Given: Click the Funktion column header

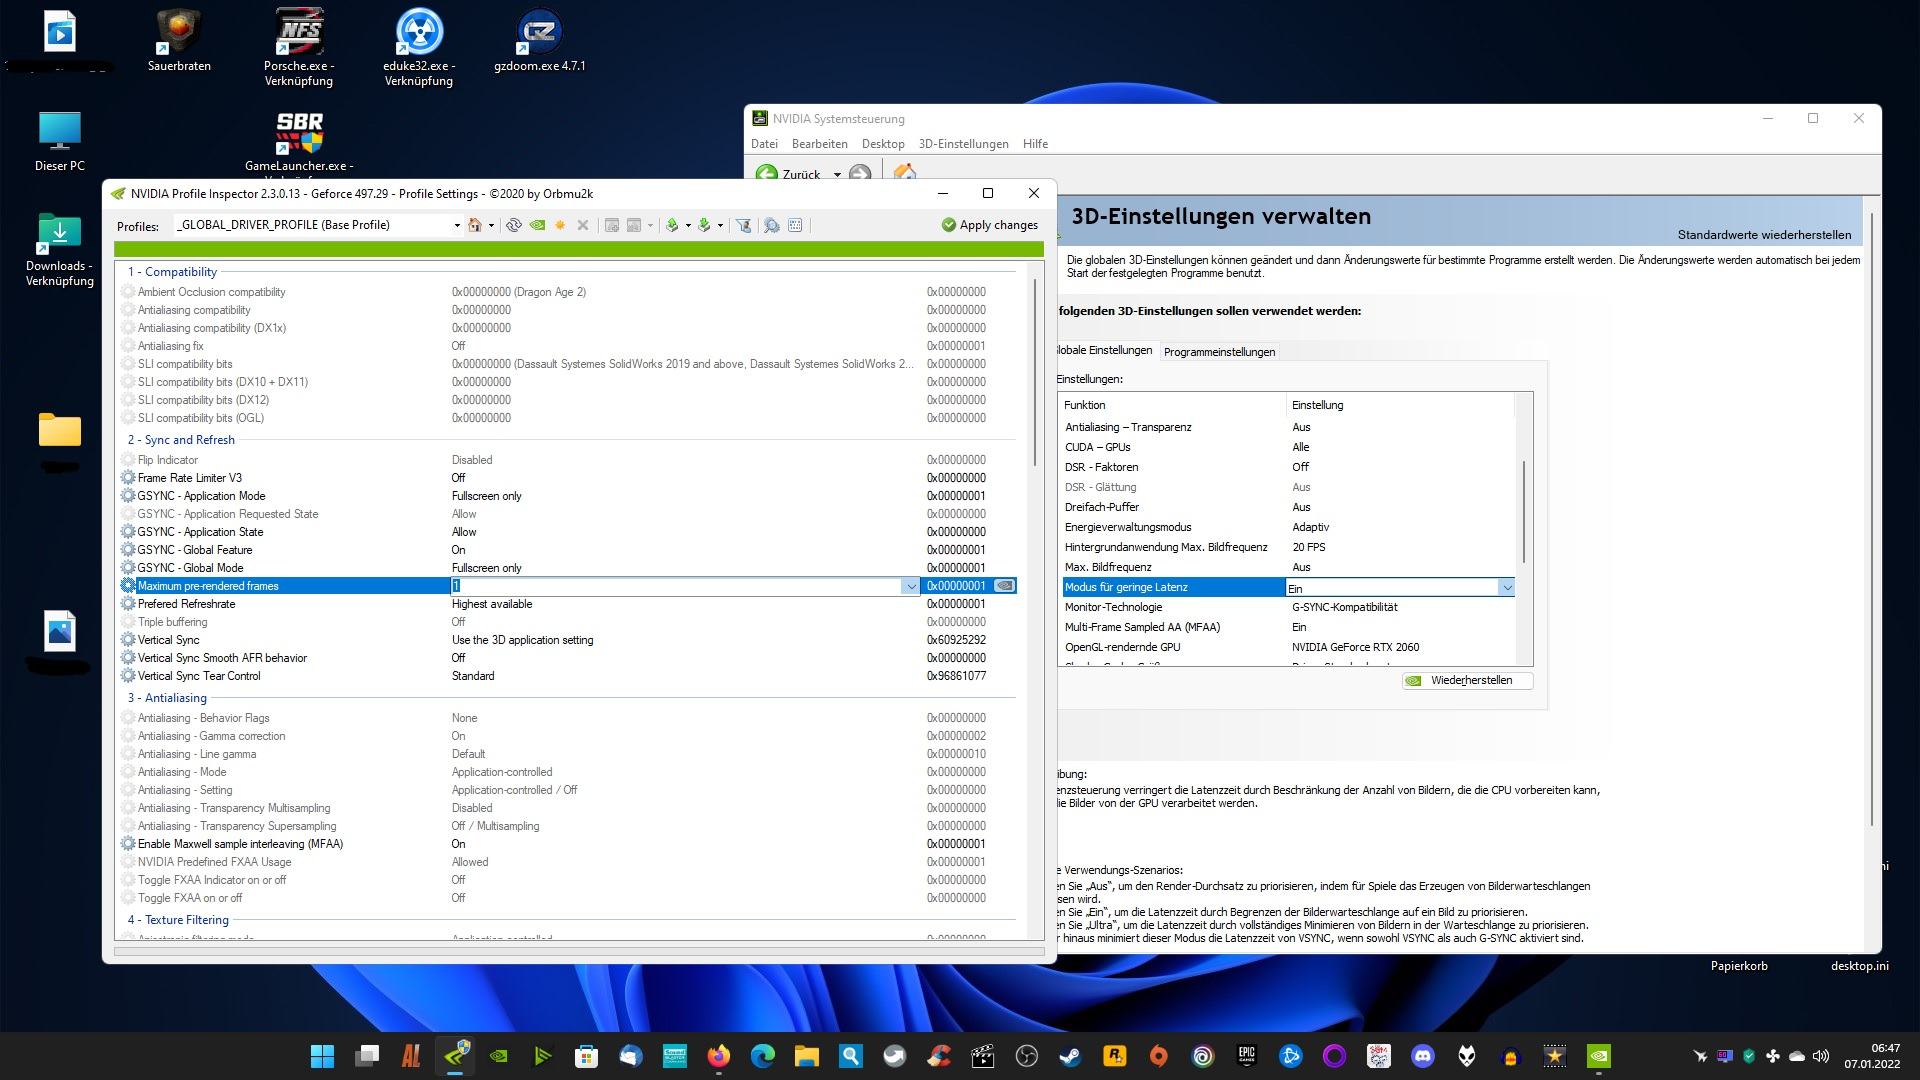Looking at the screenshot, I should (1172, 405).
